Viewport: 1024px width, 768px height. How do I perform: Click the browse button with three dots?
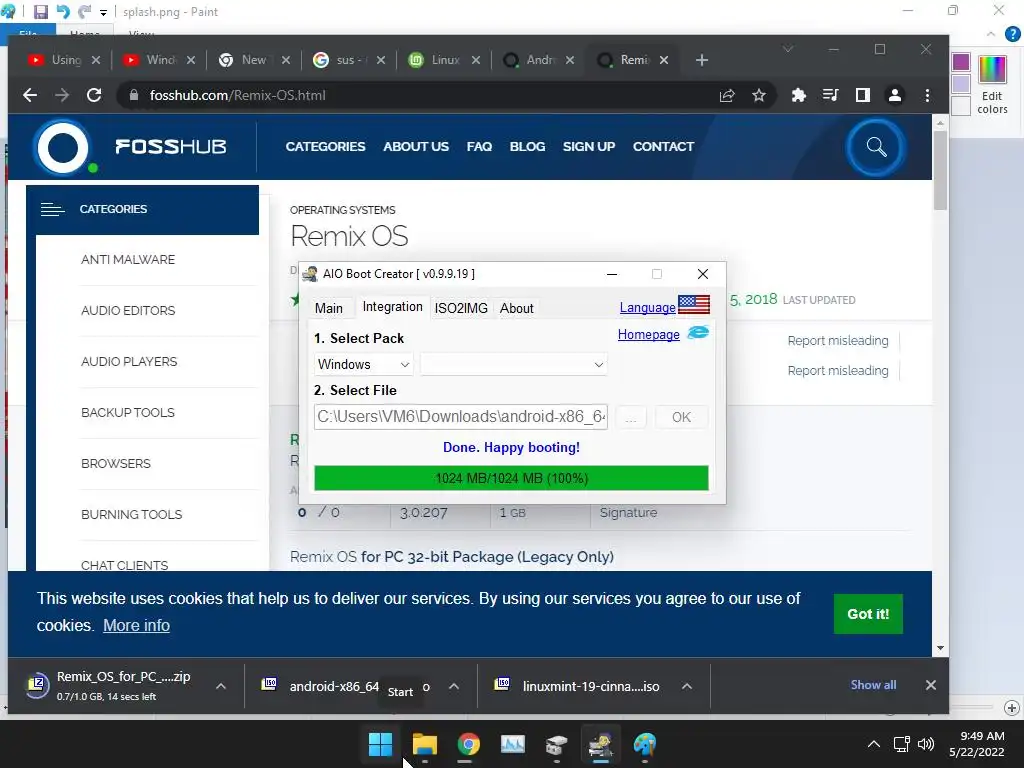630,417
